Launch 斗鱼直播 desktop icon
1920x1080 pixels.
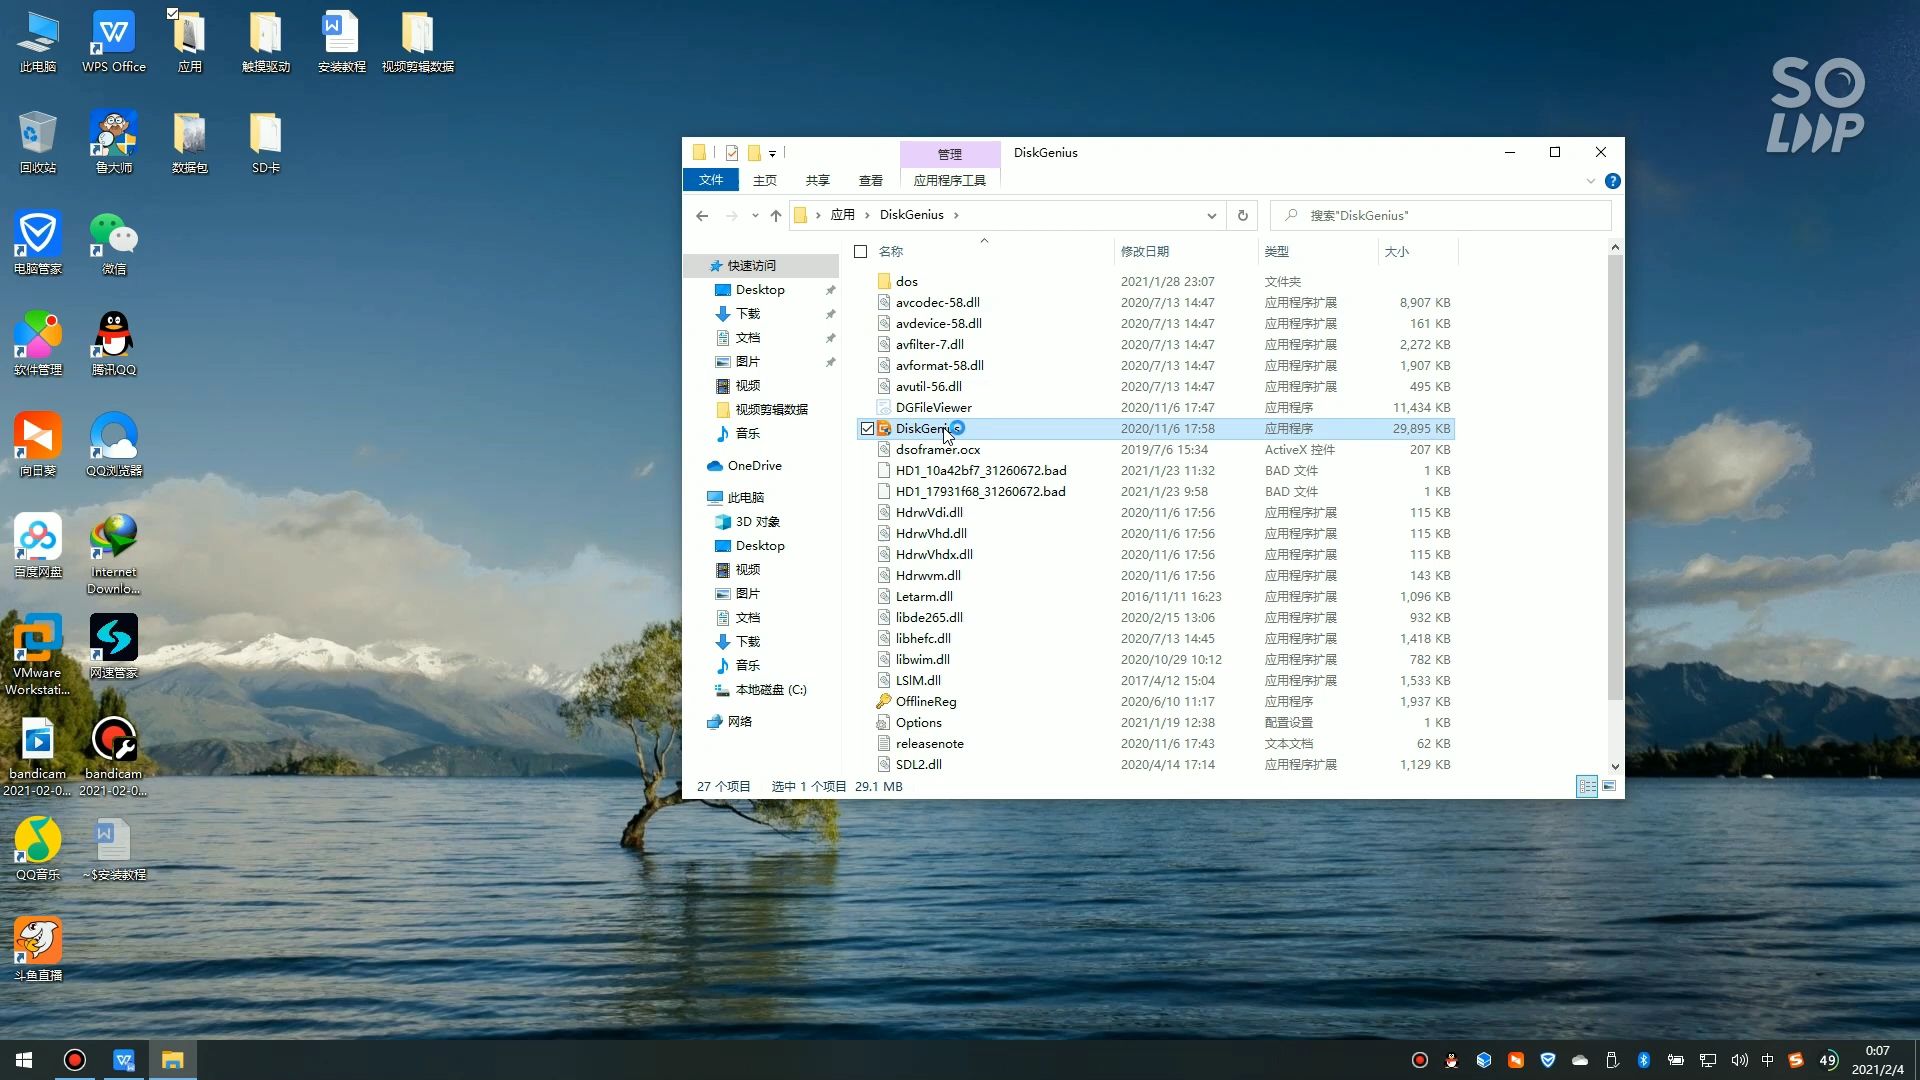coord(38,950)
